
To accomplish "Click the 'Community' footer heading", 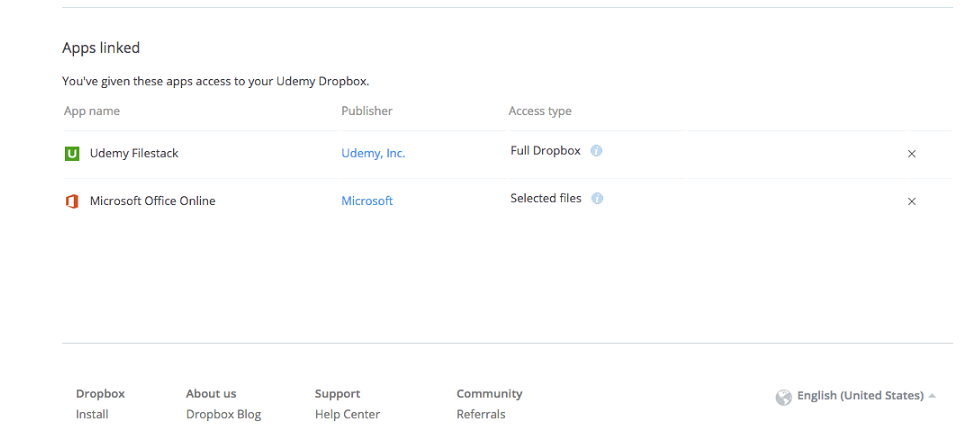I will 489,393.
